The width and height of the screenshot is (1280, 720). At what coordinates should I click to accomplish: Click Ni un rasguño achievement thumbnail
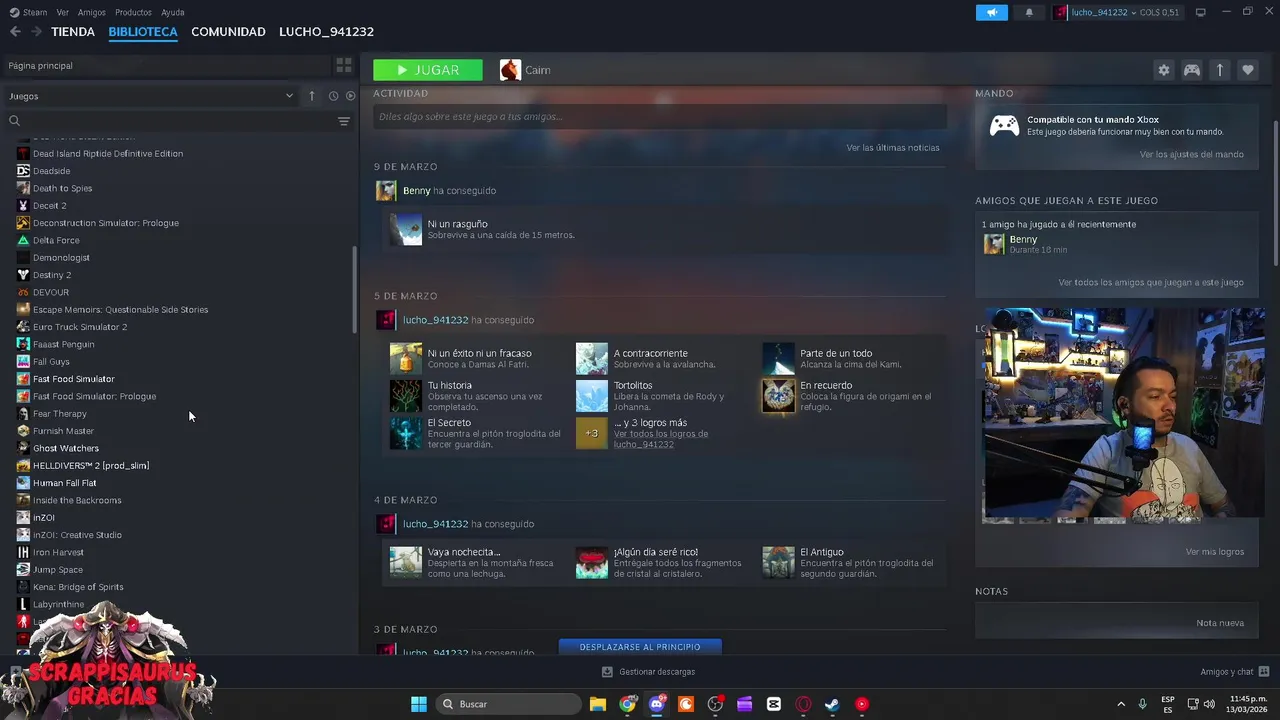point(406,229)
